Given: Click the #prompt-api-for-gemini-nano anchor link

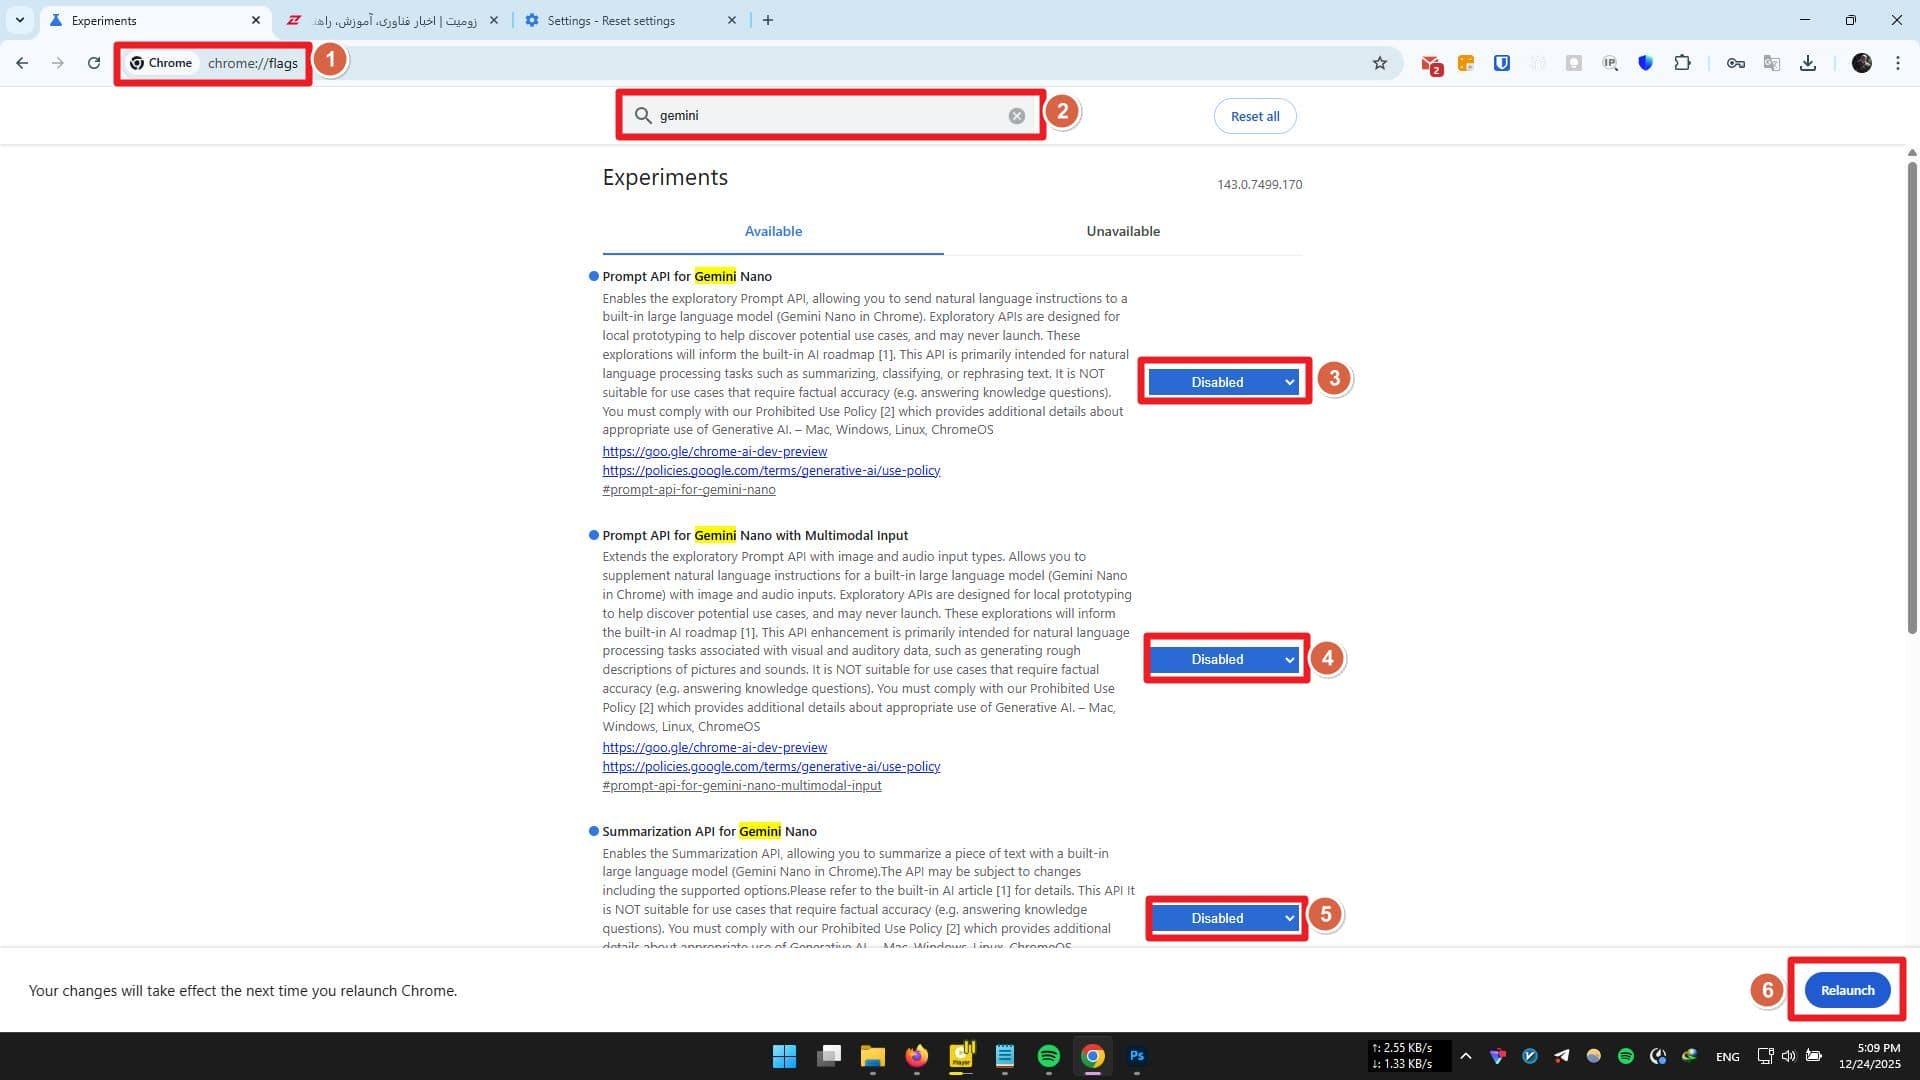Looking at the screenshot, I should point(689,489).
